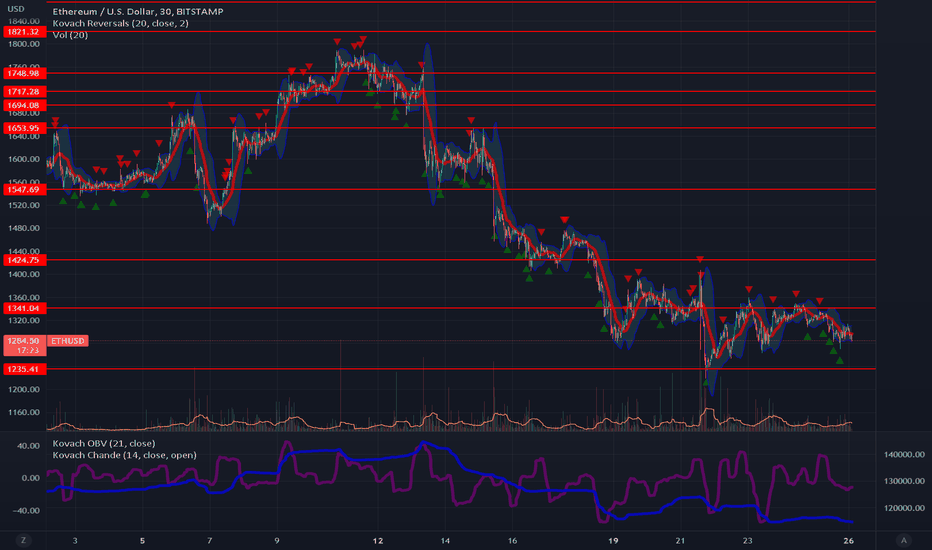The image size is (932, 550).
Task: Click the 1717.28 price level label
Action: 24,92
